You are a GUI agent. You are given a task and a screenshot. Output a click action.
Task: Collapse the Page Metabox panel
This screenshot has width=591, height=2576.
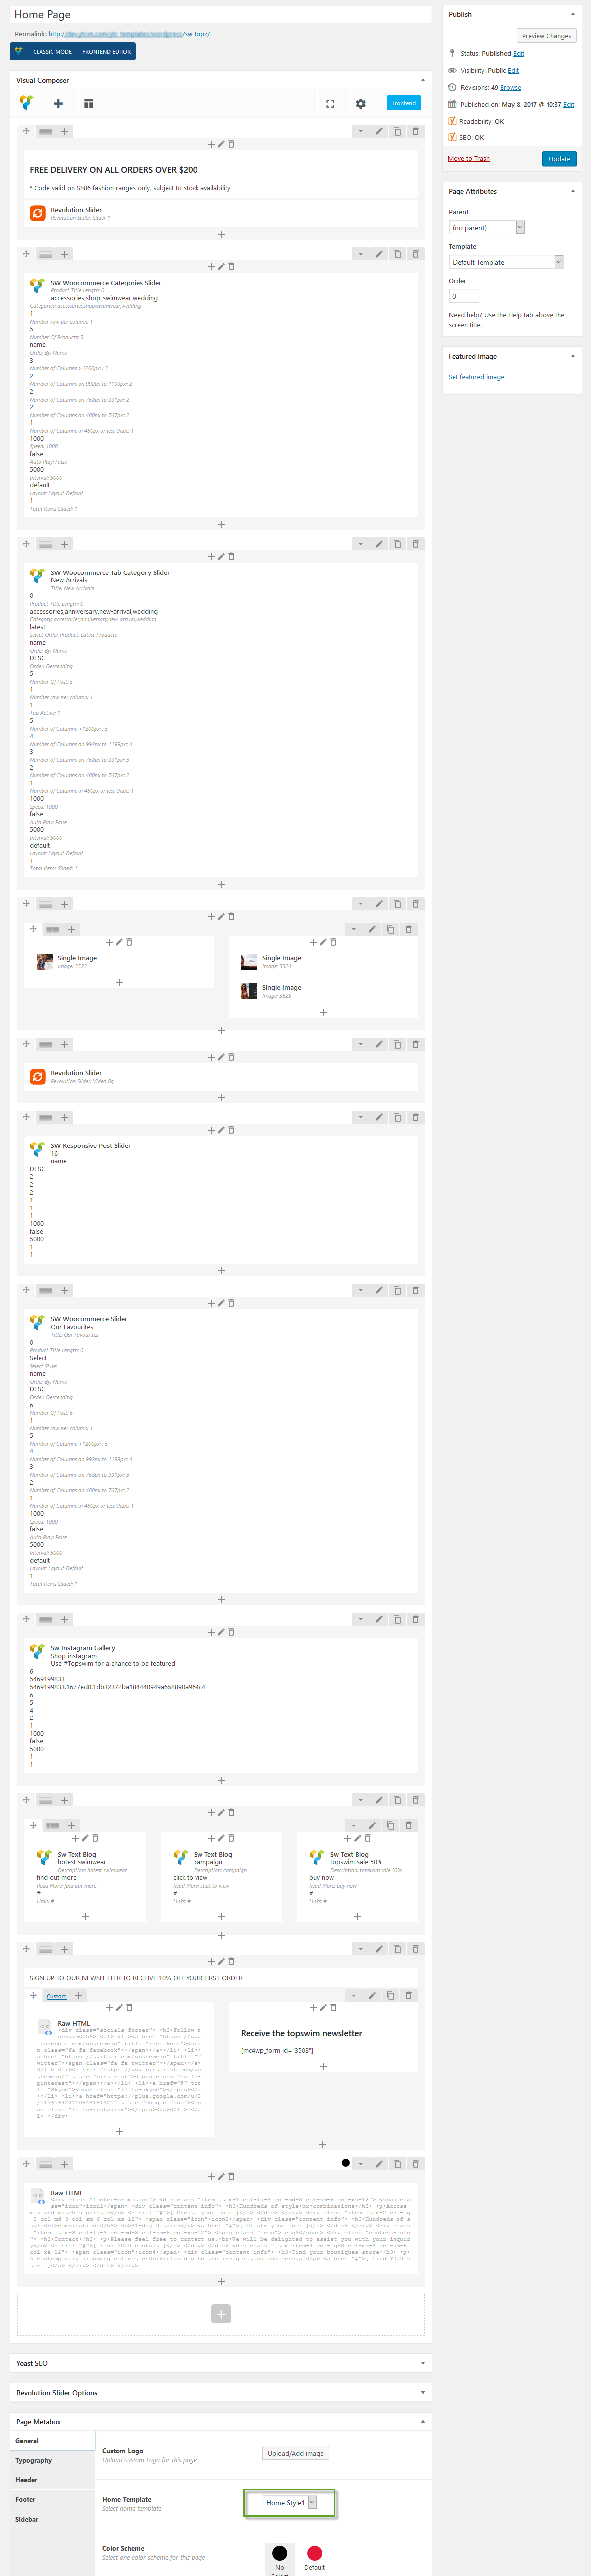[x=422, y=2422]
